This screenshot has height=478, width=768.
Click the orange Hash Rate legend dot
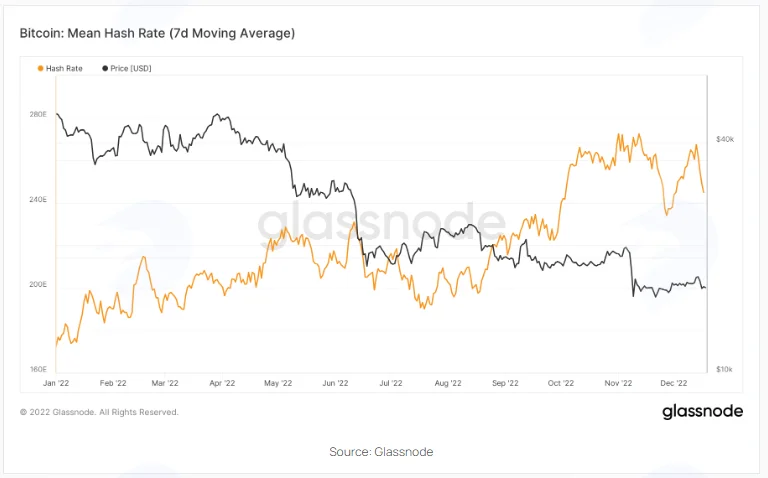click(41, 69)
